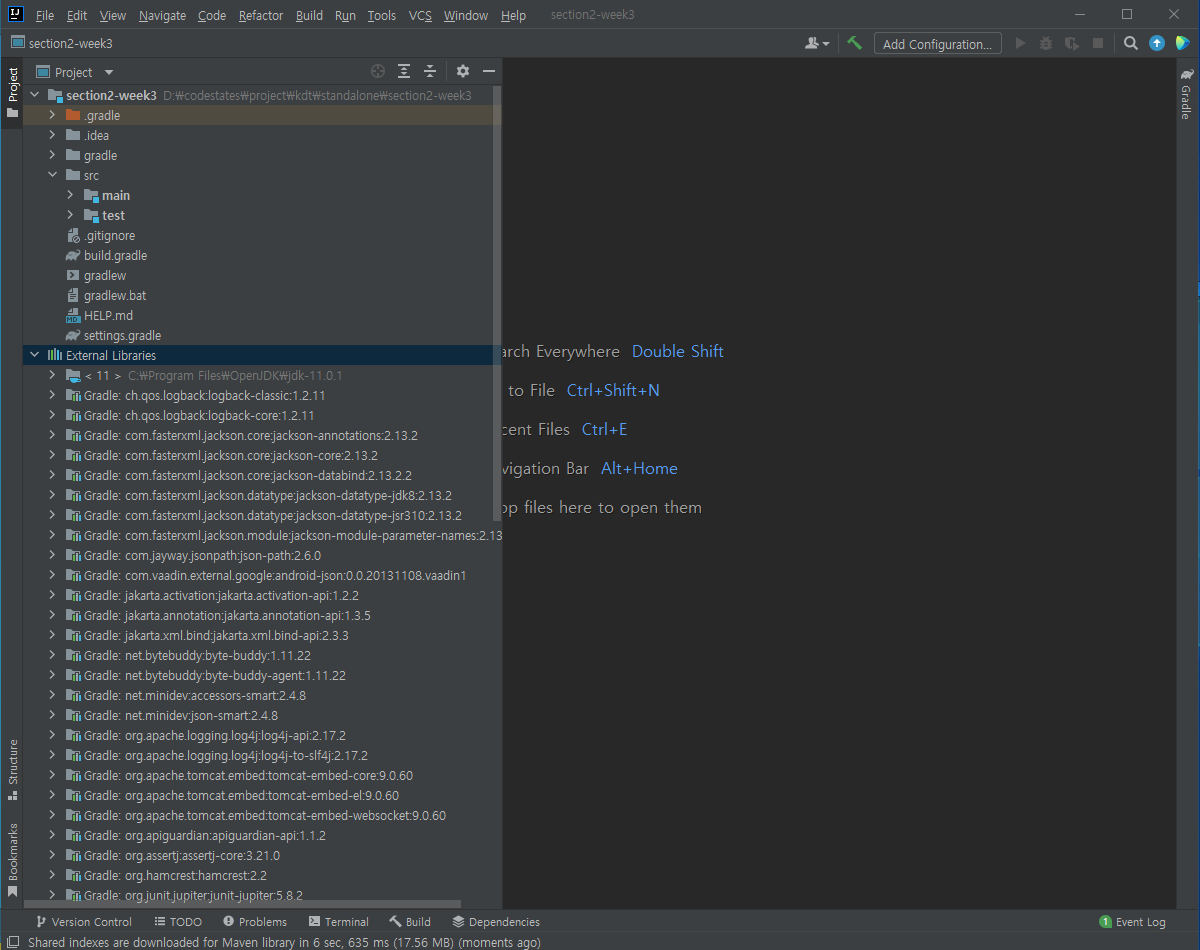The width and height of the screenshot is (1200, 950).
Task: Open Project panel gear options
Action: click(462, 71)
